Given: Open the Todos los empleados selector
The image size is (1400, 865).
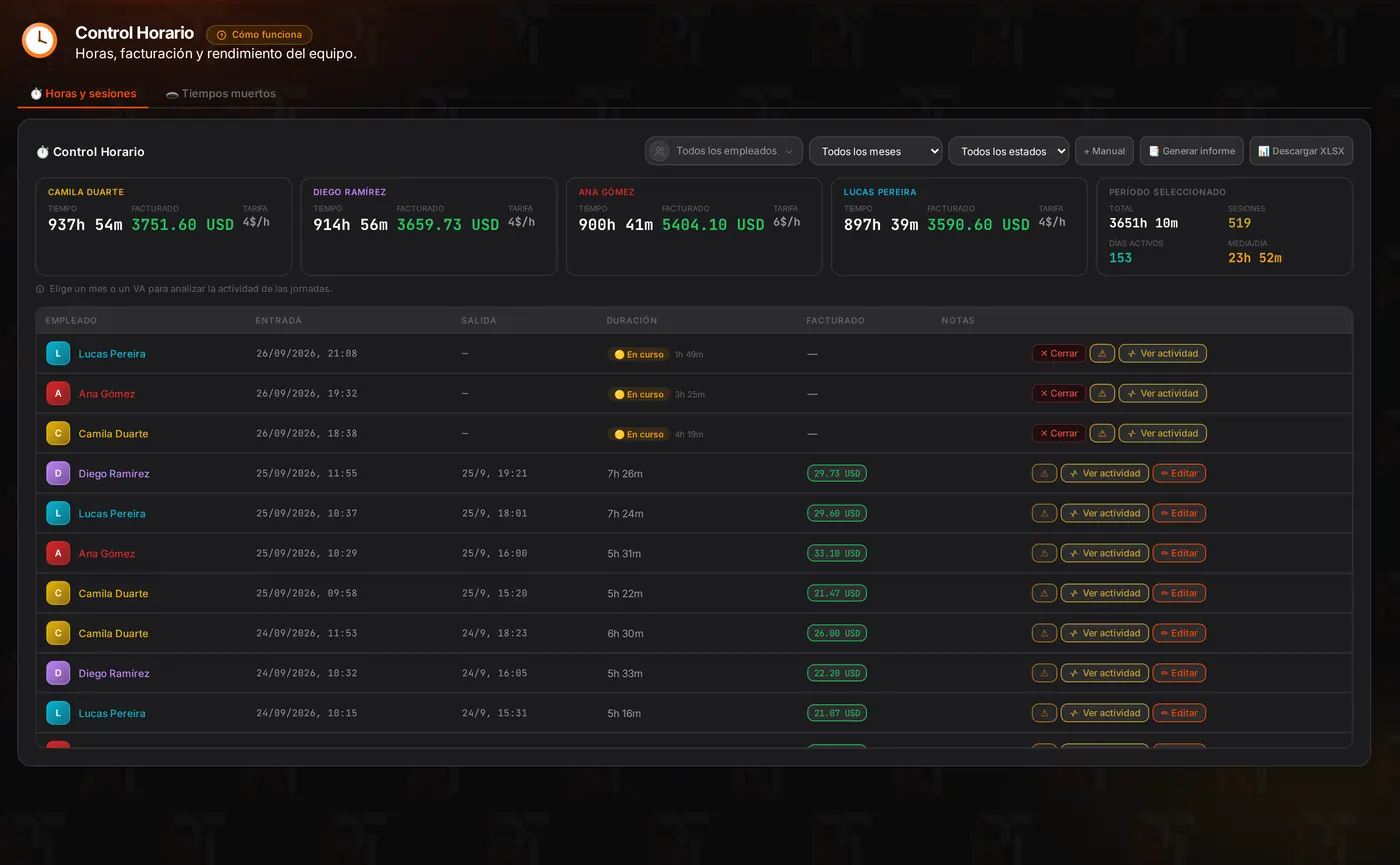Looking at the screenshot, I should tap(723, 151).
